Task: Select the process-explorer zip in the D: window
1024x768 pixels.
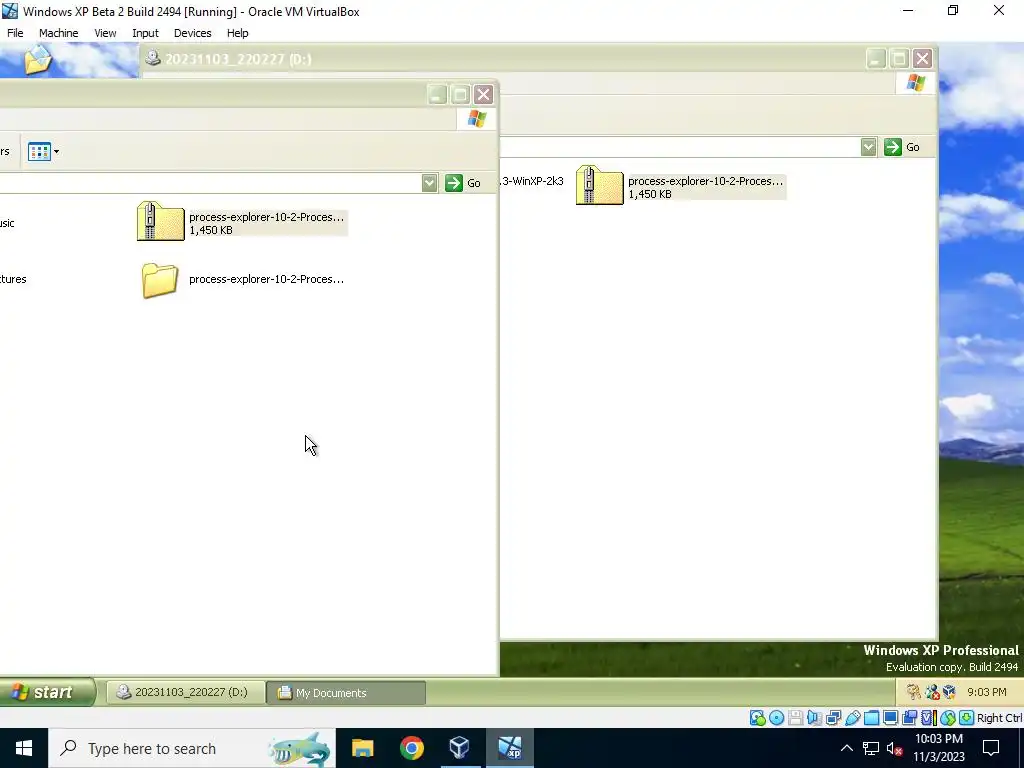Action: [680, 185]
